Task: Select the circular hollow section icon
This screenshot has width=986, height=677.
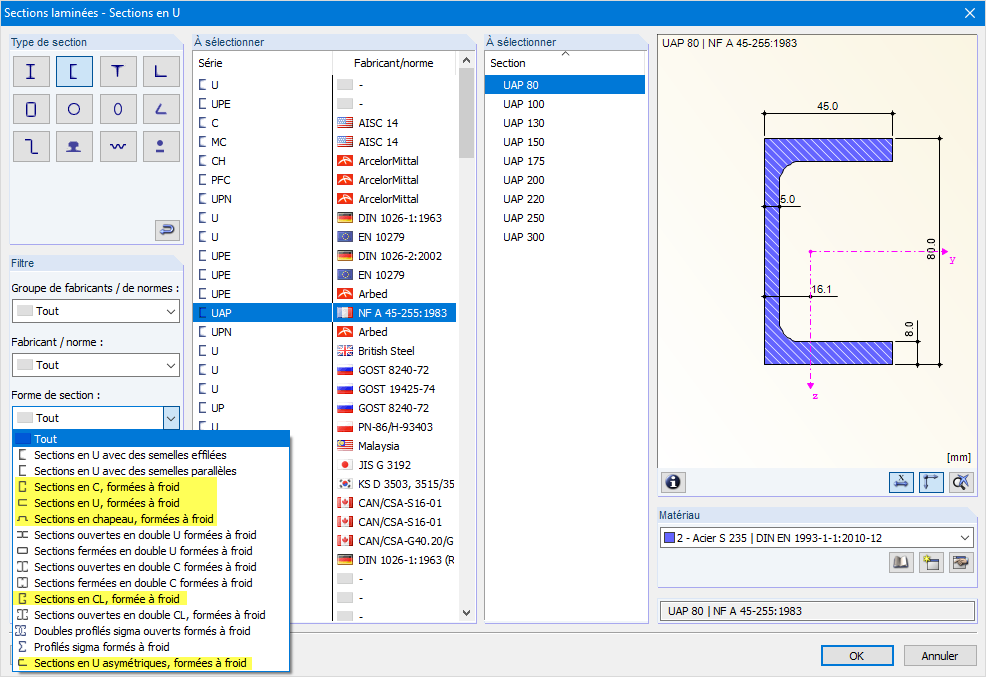Action: 74,109
